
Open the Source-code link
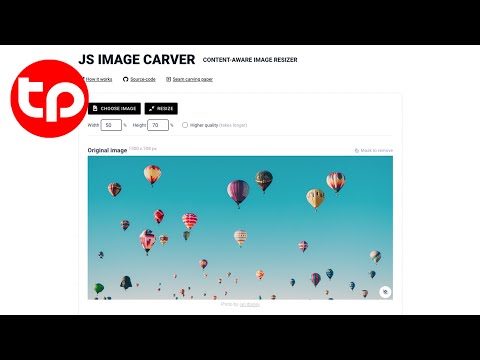(x=143, y=79)
